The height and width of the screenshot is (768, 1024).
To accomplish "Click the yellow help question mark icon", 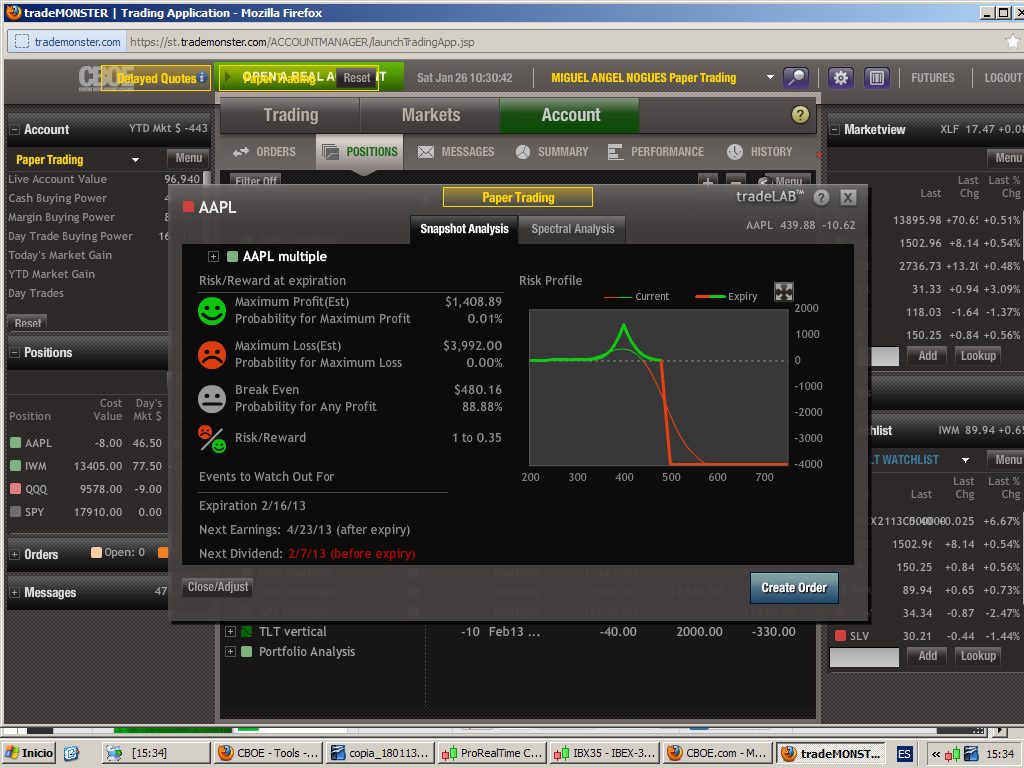I will pyautogui.click(x=800, y=115).
